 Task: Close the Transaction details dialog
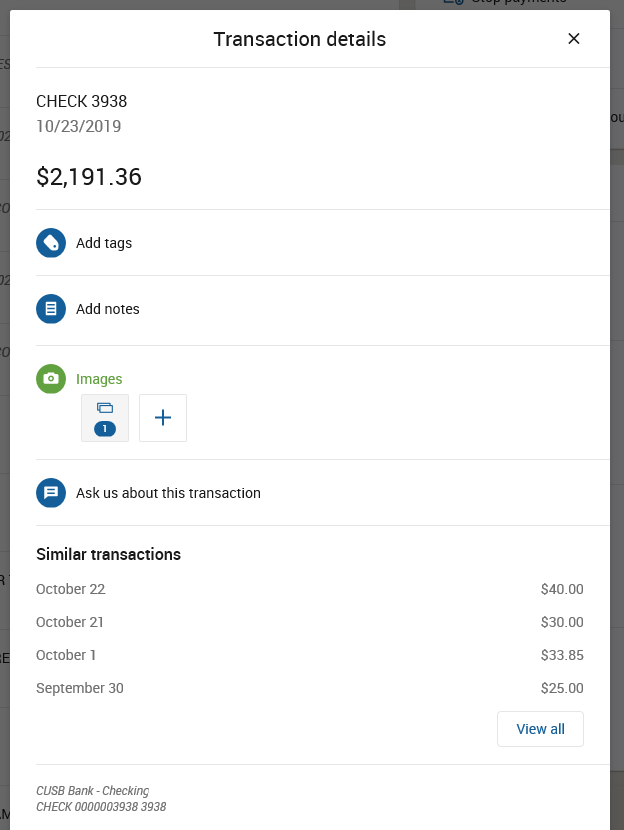(574, 39)
